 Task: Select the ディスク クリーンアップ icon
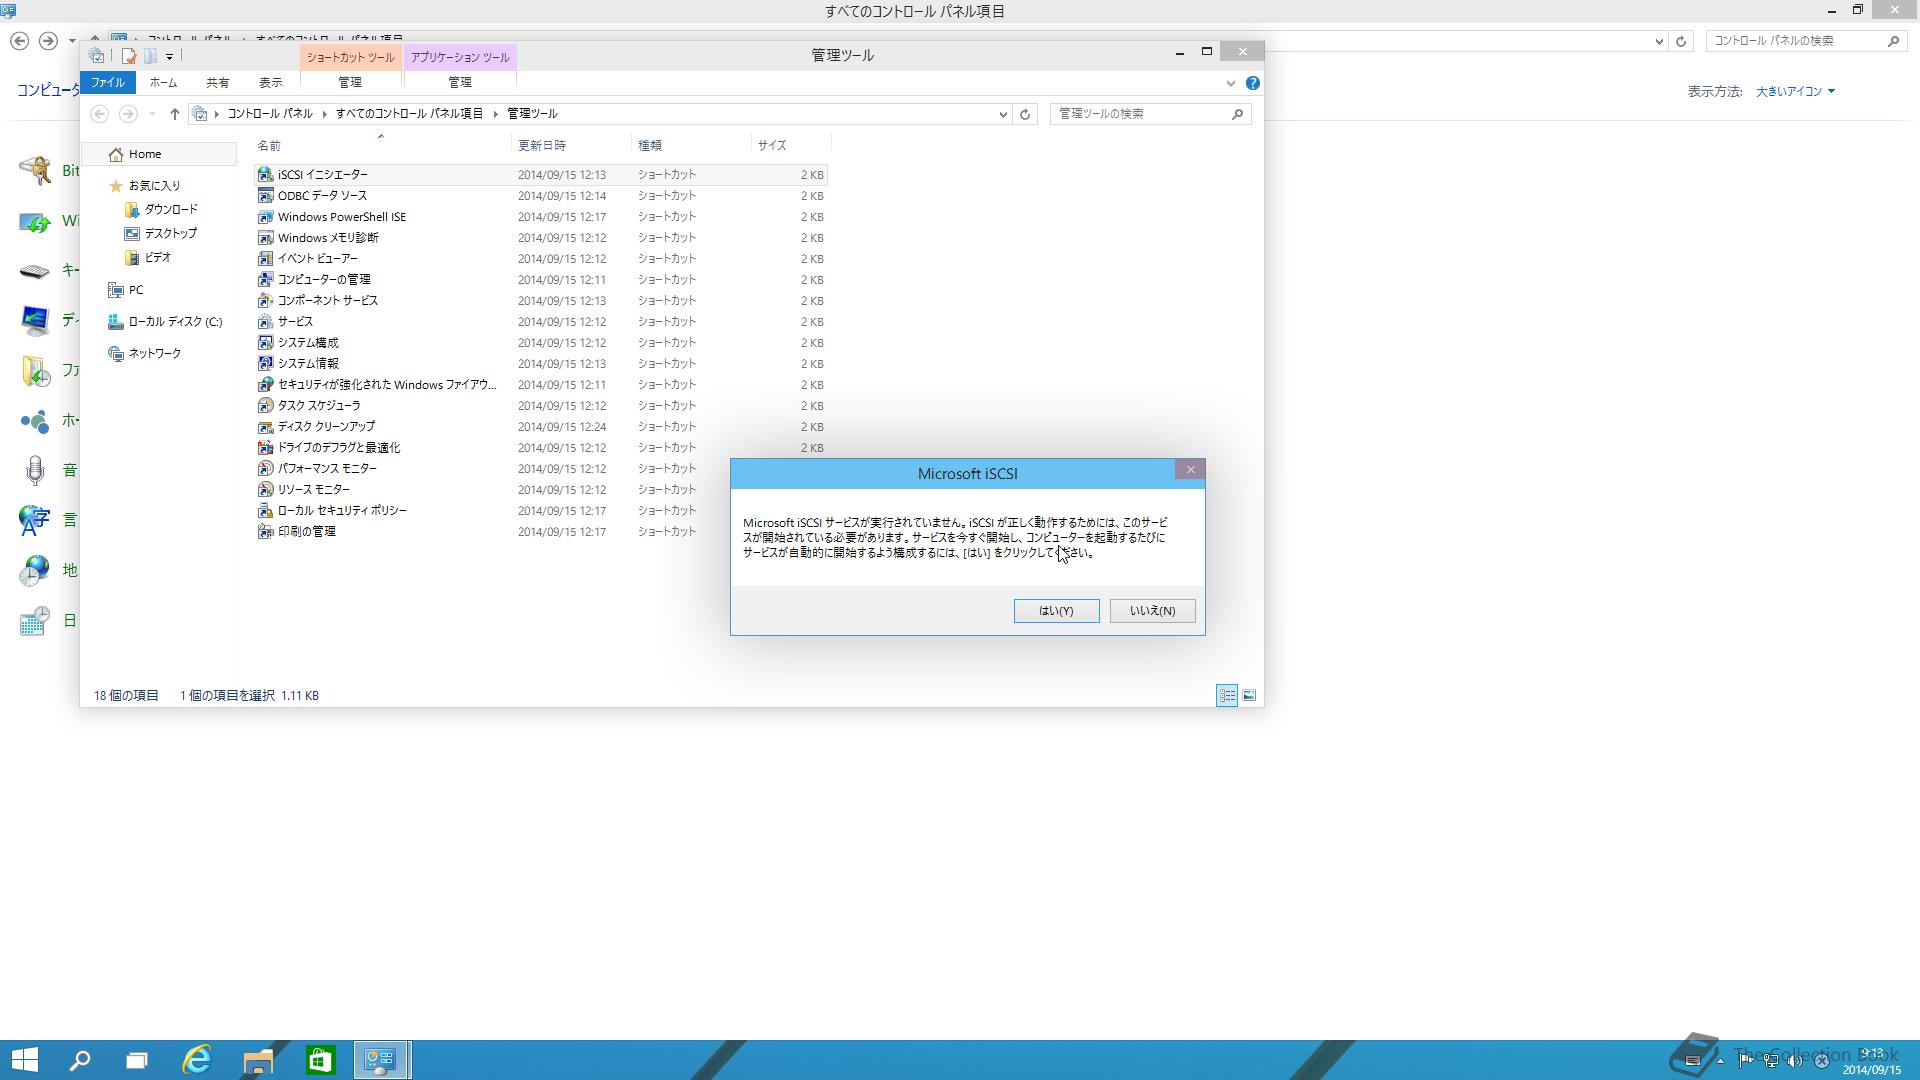click(265, 426)
